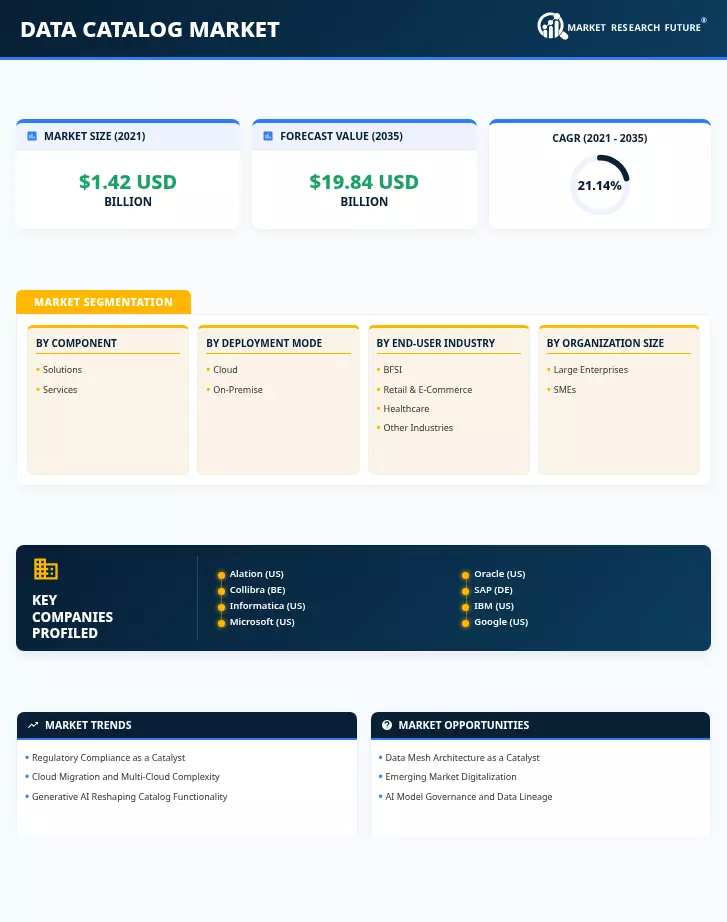This screenshot has width=727, height=922.
Task: Click the Market Research Future brand text
Action: pos(634,28)
